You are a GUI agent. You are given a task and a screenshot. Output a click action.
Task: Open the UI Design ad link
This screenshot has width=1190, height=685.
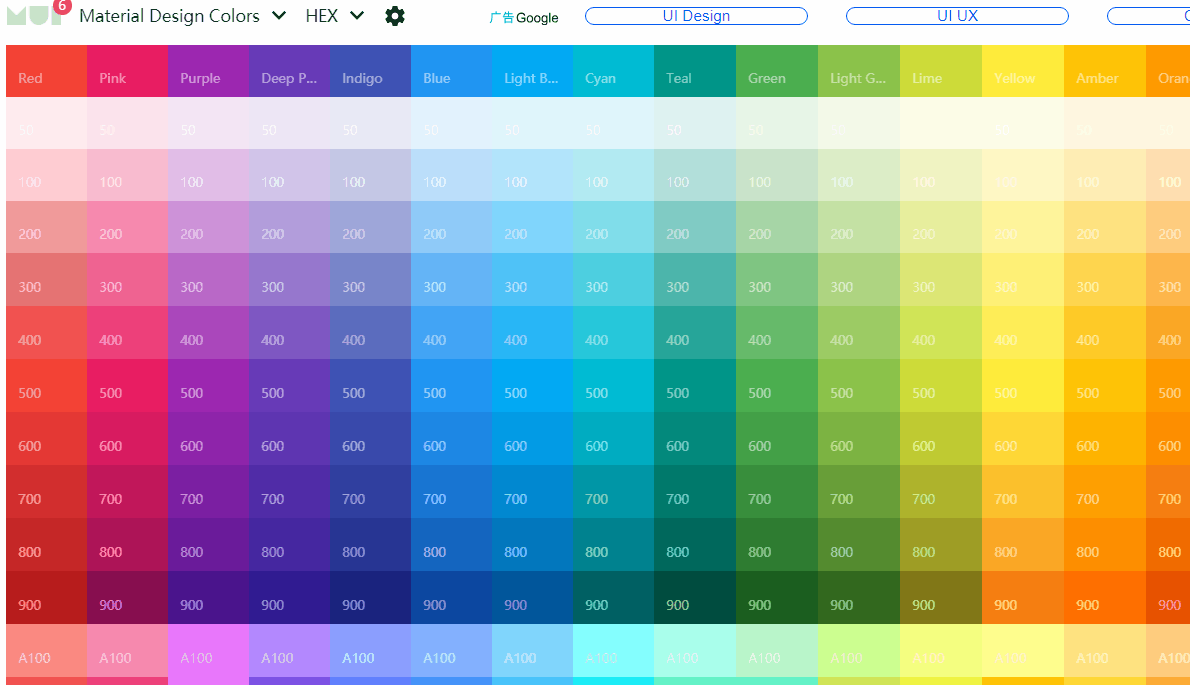pyautogui.click(x=696, y=16)
